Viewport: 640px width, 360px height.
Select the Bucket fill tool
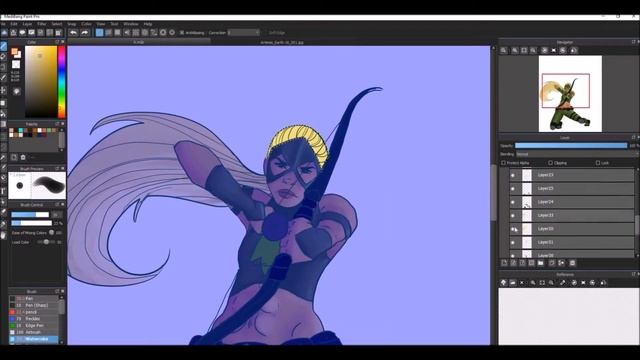(3, 113)
